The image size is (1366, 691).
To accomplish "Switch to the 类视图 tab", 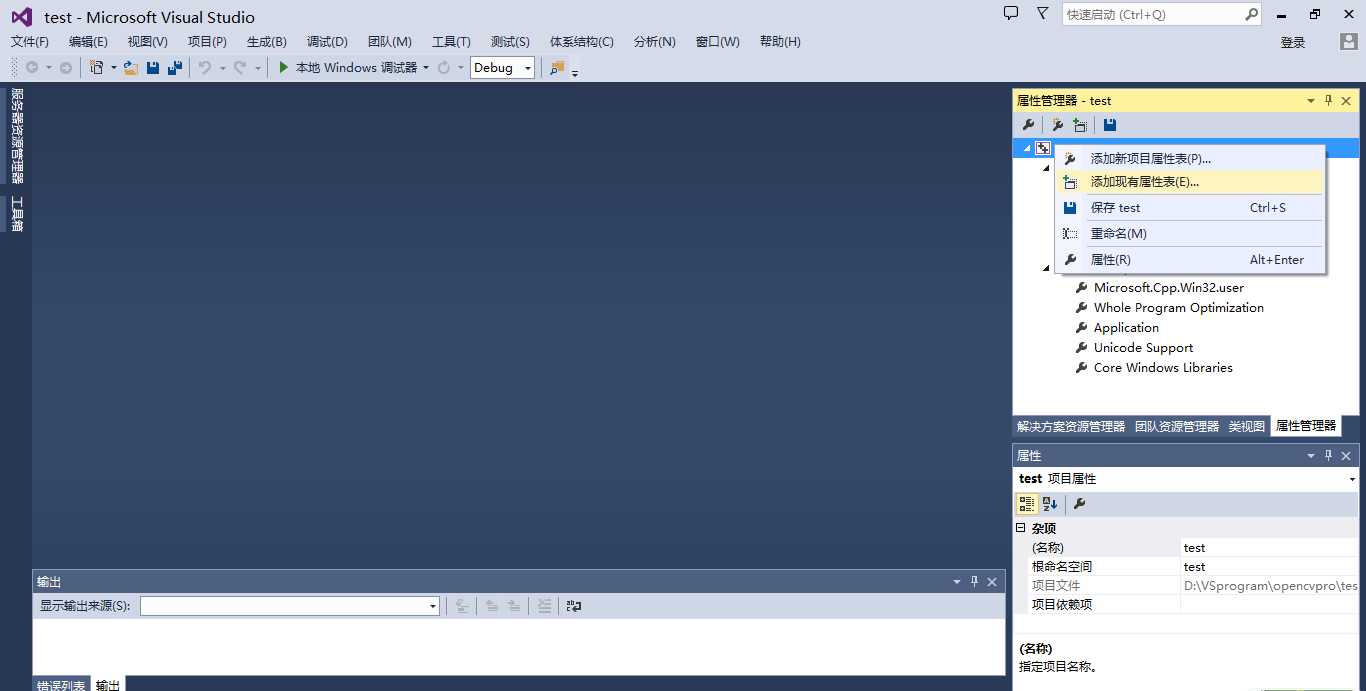I will tap(1247, 426).
